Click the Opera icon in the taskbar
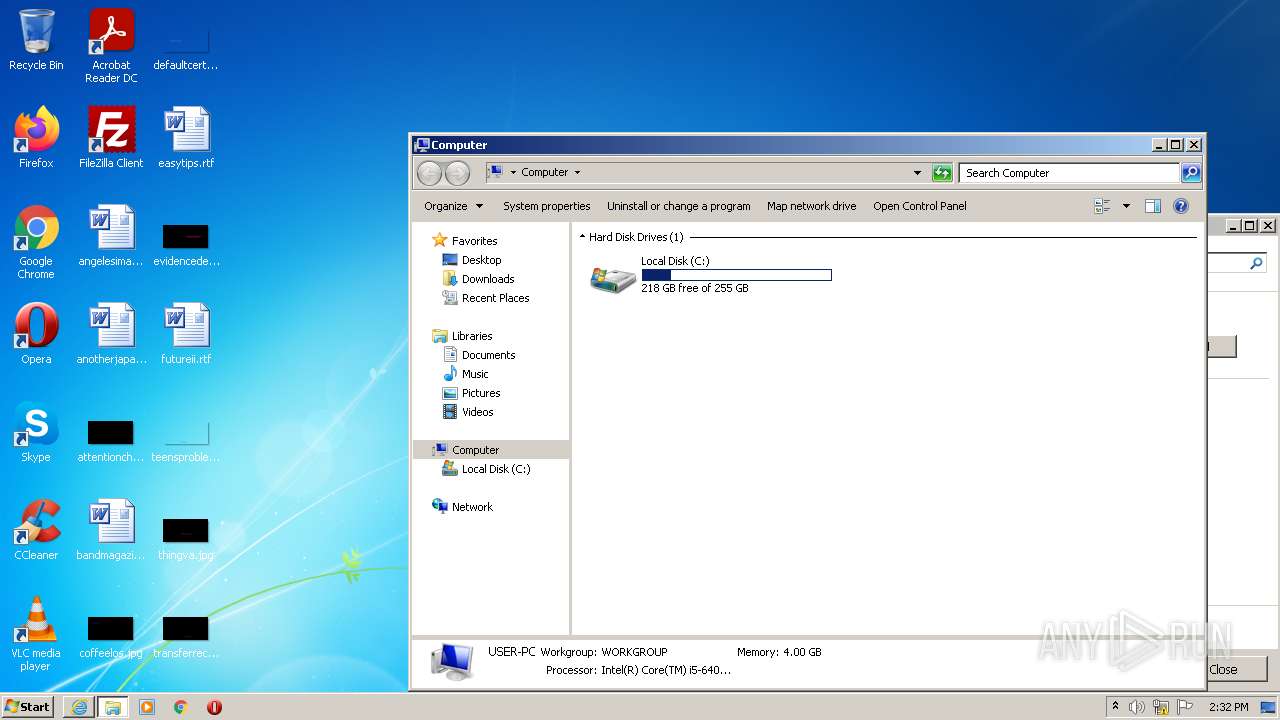Image resolution: width=1280 pixels, height=720 pixels. coord(214,707)
